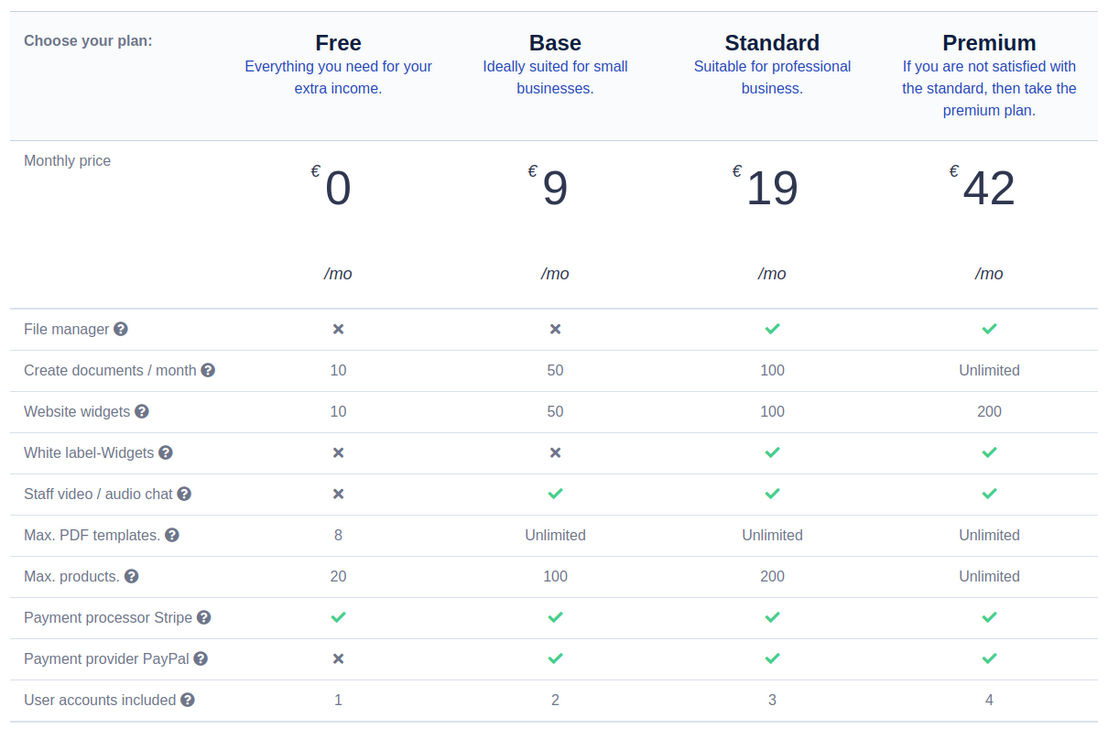Click the €19 Standard monthly price
This screenshot has height=729, width=1108.
(765, 186)
